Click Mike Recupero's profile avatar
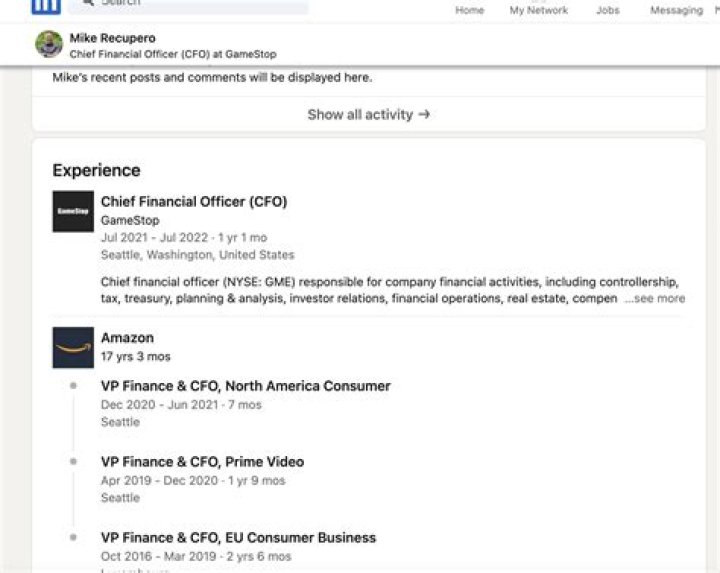The image size is (720, 573). [x=49, y=44]
